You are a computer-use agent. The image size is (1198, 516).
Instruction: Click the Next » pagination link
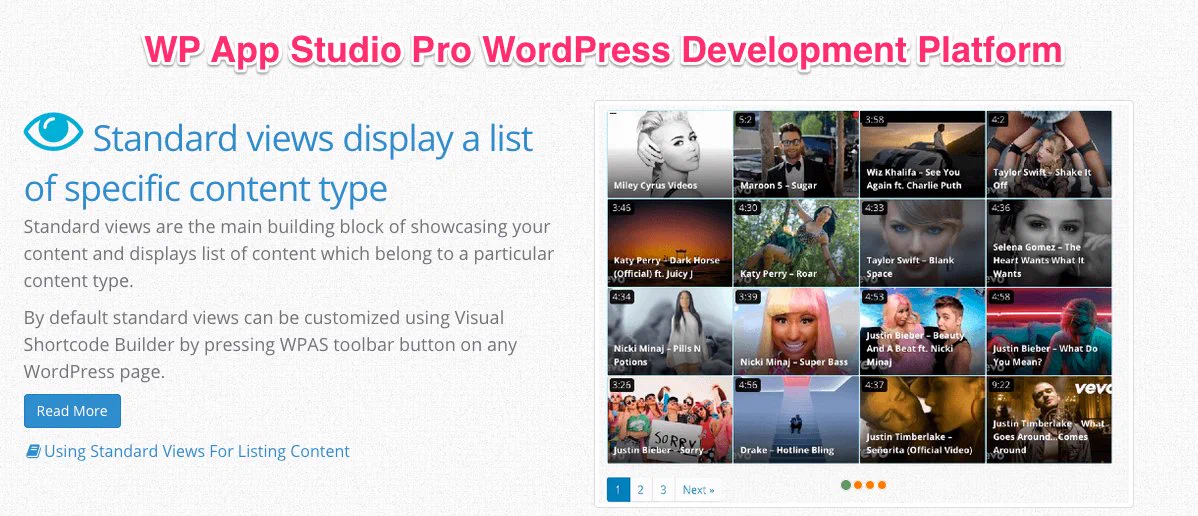(698, 490)
